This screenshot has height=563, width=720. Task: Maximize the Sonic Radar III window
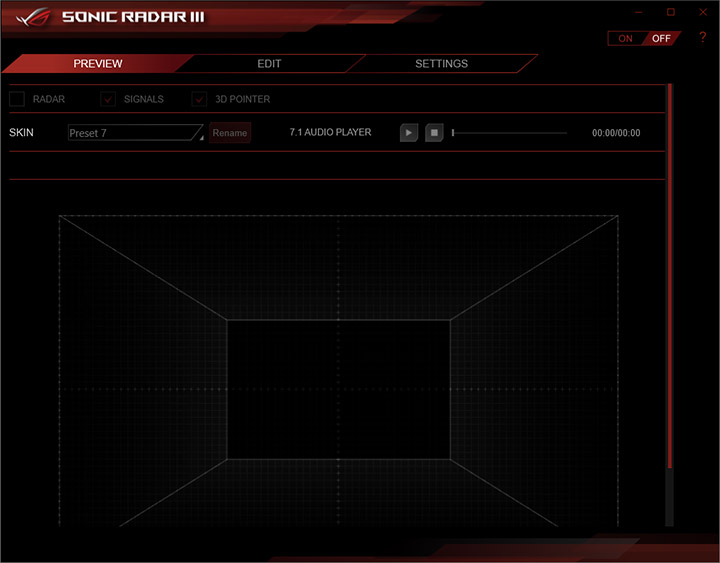(671, 12)
